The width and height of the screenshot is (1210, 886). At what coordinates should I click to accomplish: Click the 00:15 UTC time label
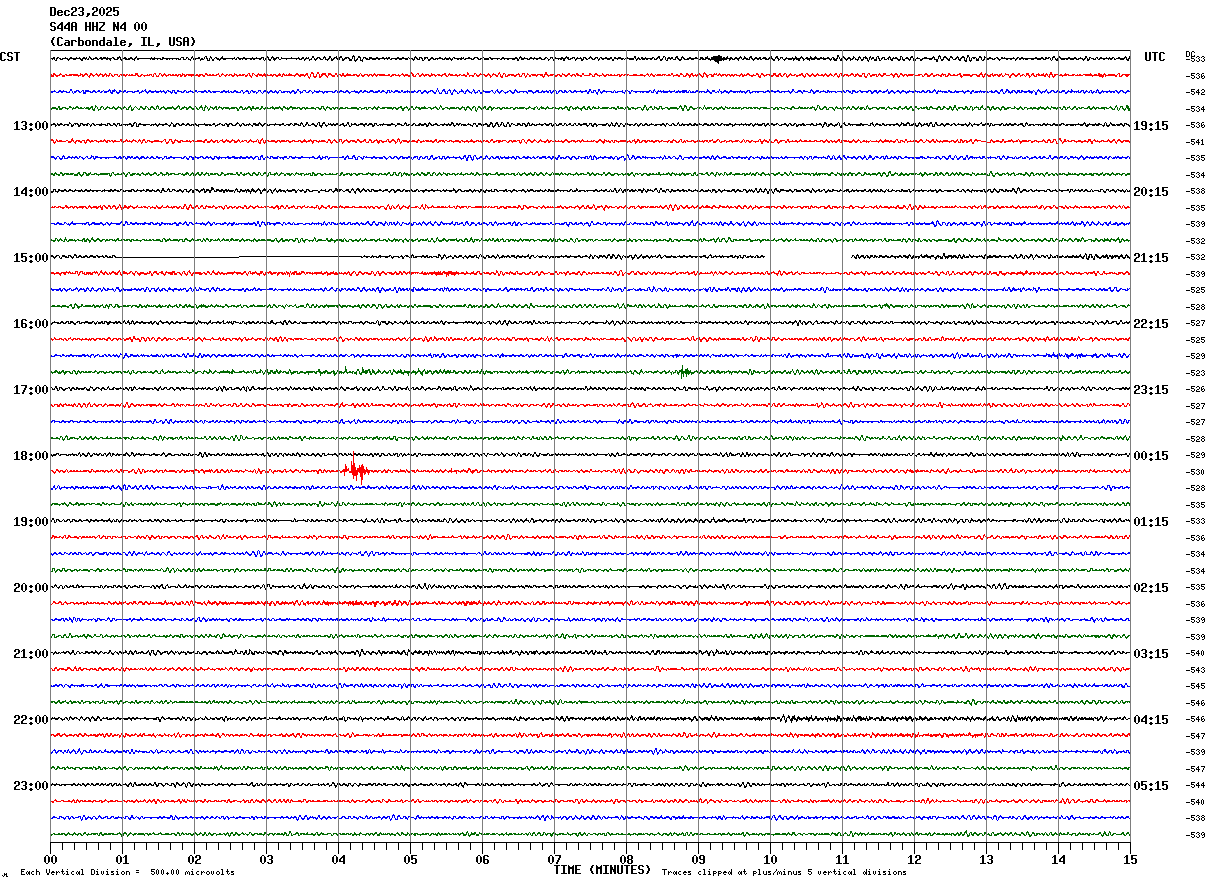1150,456
